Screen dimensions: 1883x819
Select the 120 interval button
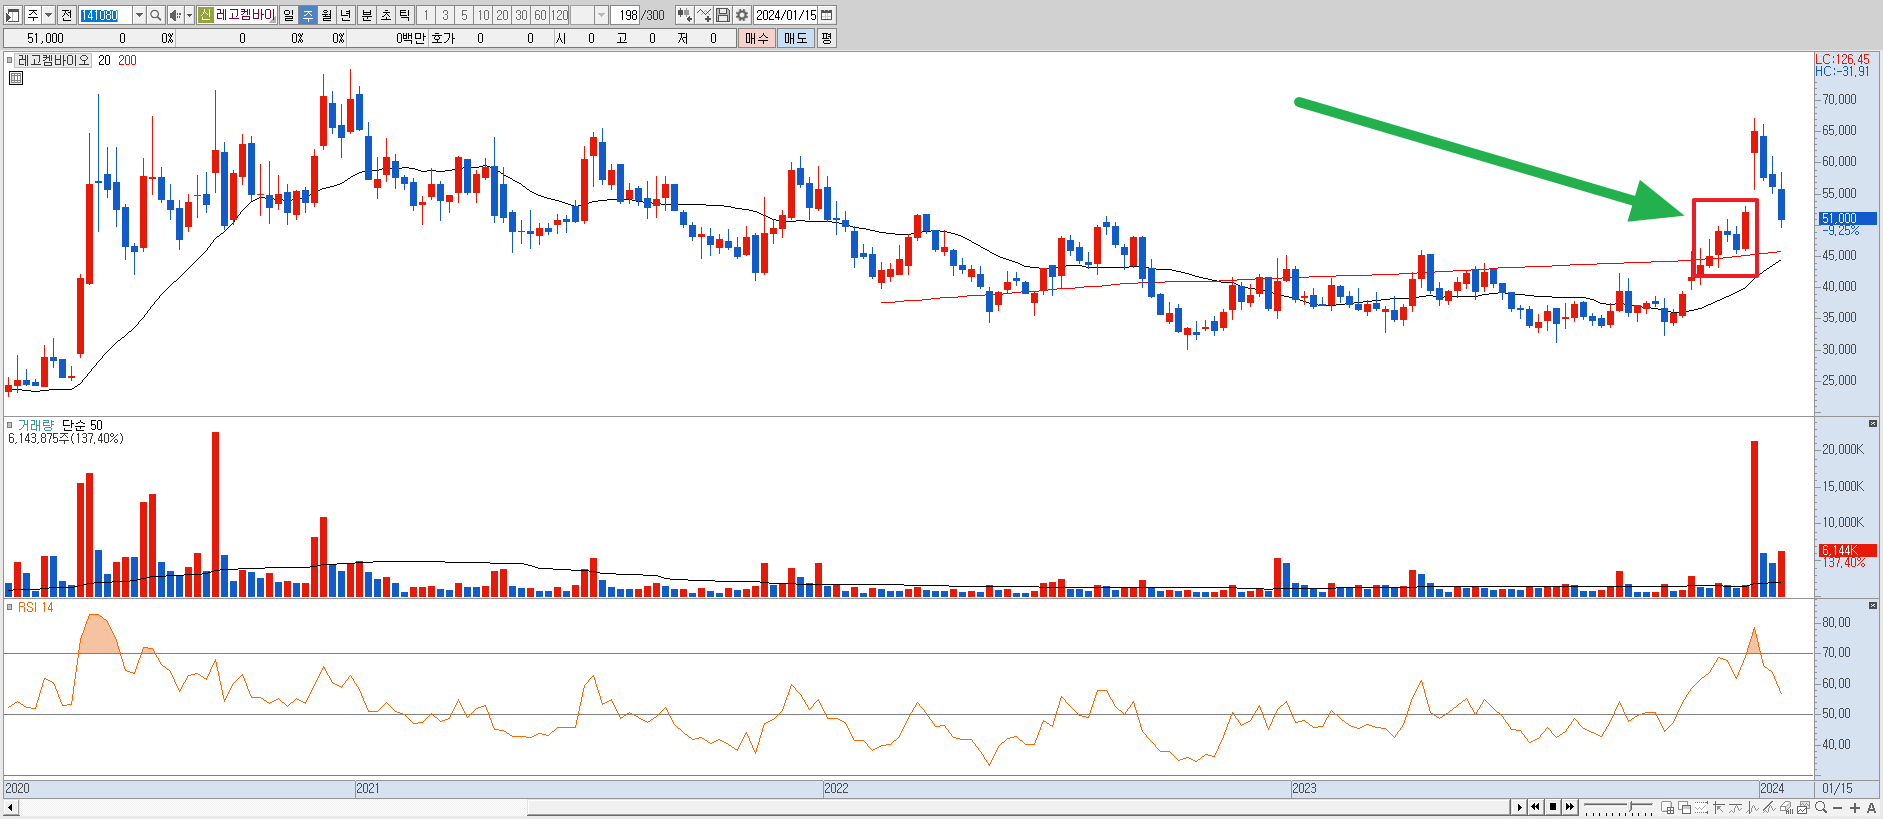coord(560,15)
